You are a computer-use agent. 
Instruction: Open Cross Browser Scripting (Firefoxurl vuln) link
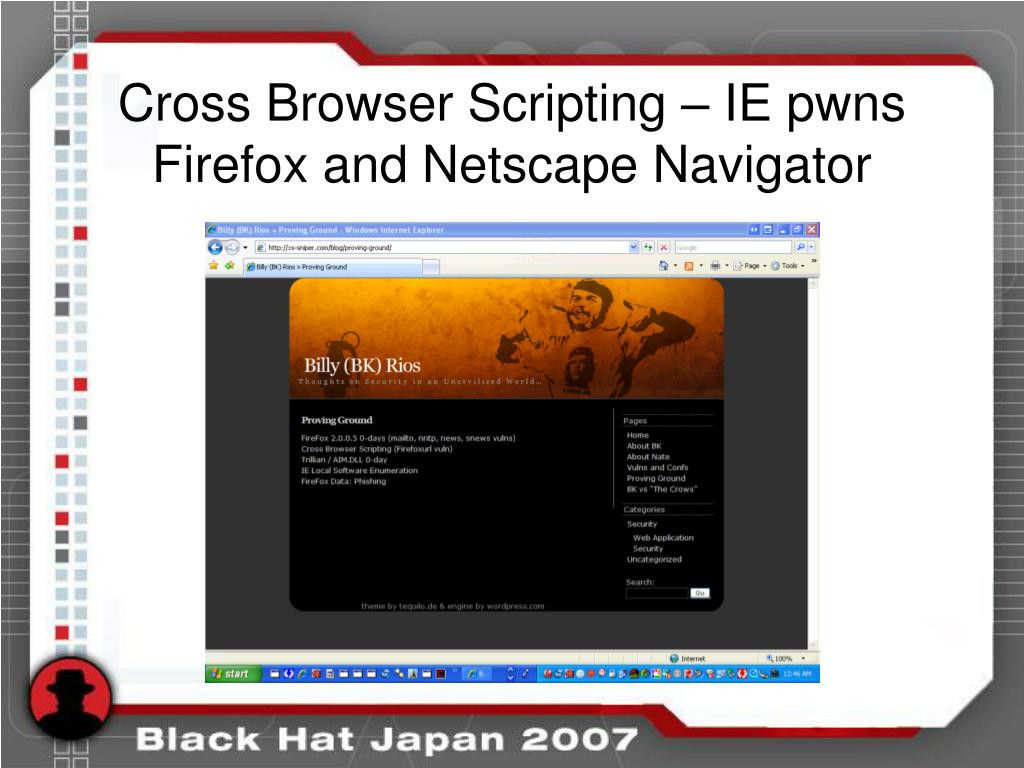(x=377, y=449)
